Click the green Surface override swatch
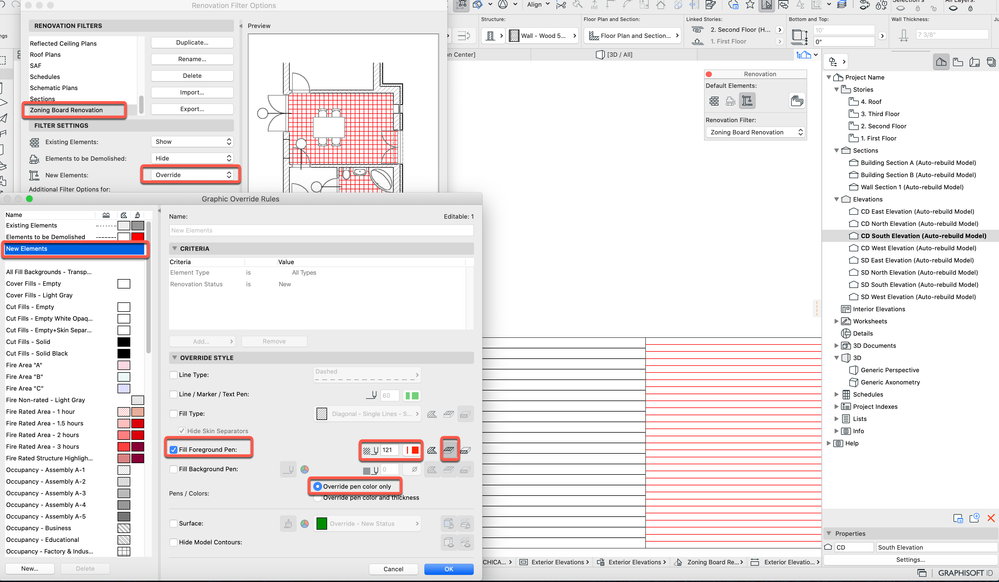Screen dimensions: 999x582 coord(322,523)
